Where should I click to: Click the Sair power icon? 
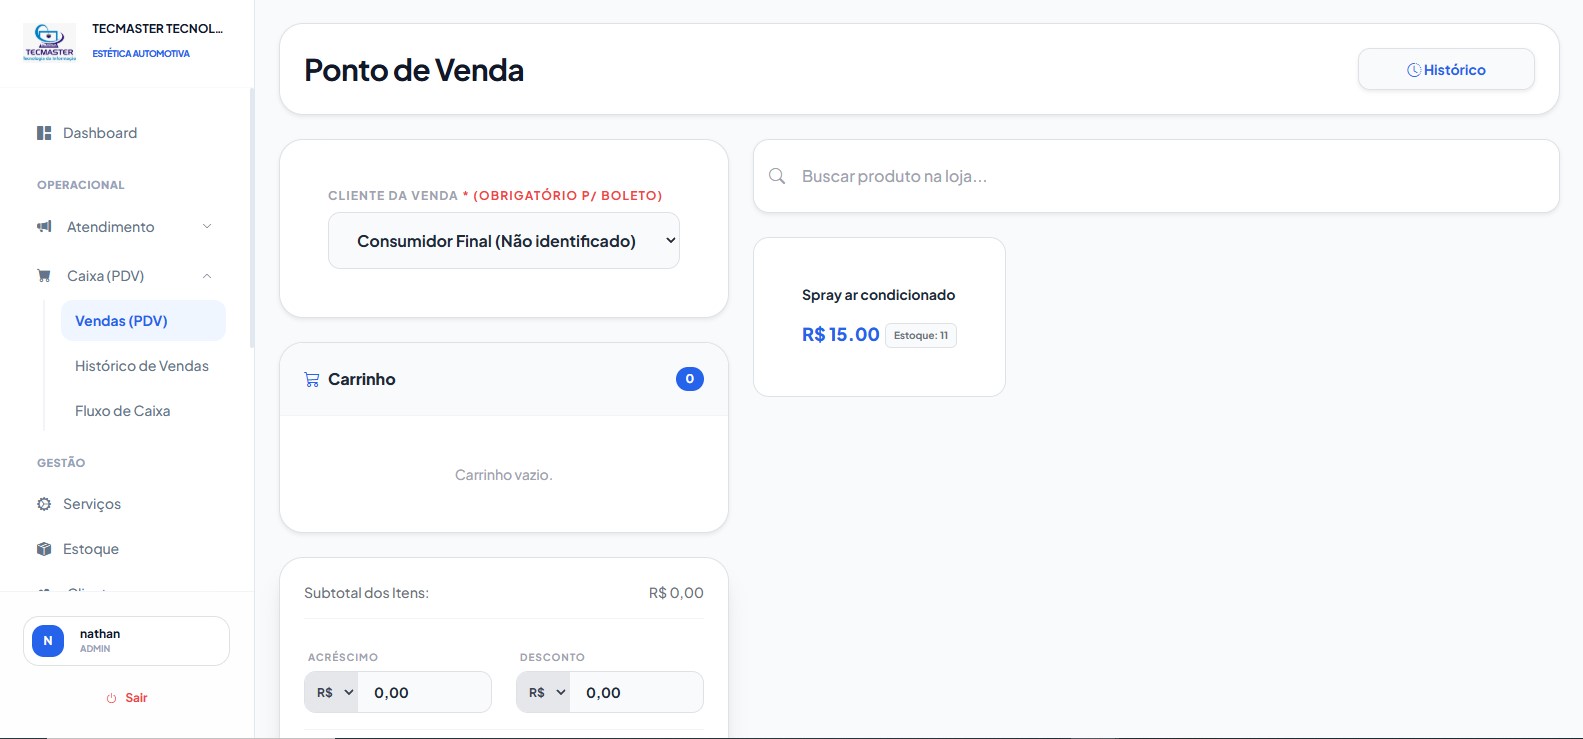[111, 698]
